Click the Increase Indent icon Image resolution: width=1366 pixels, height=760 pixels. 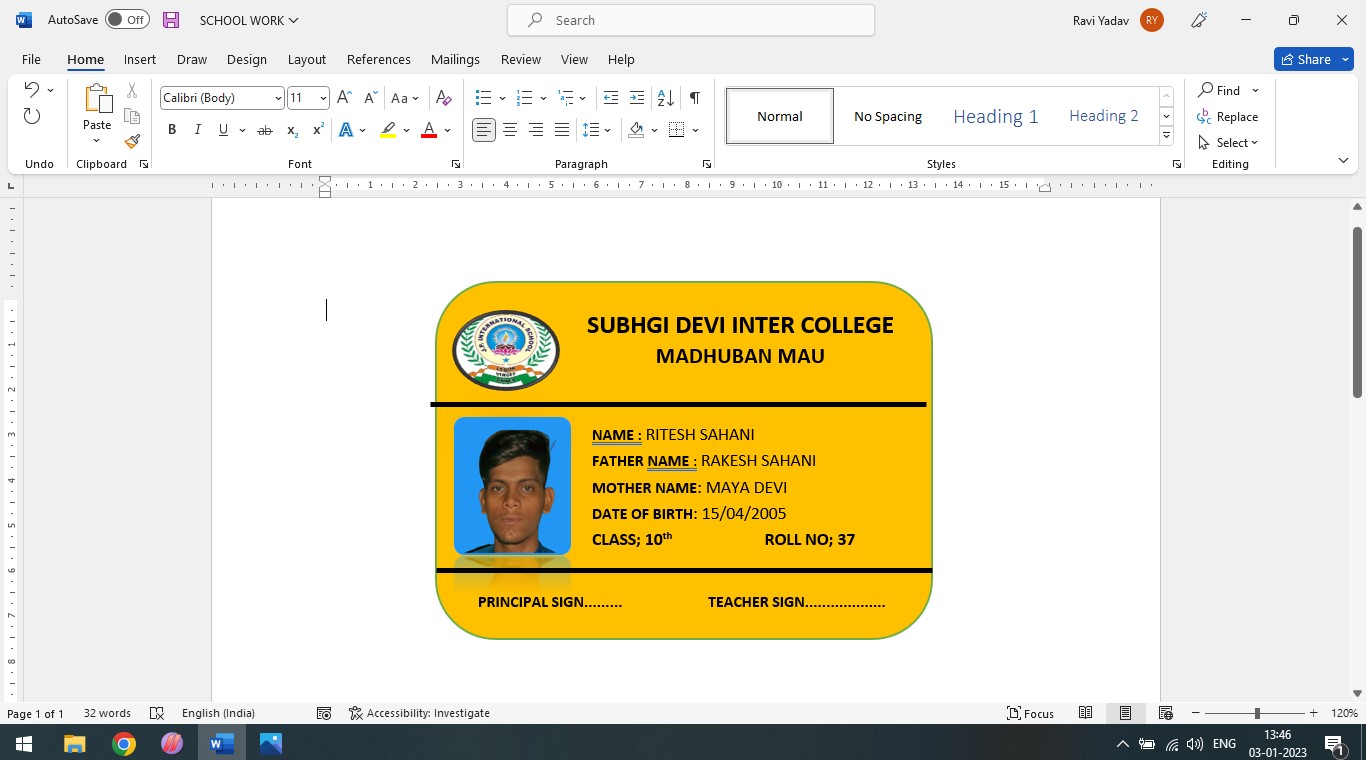636,98
